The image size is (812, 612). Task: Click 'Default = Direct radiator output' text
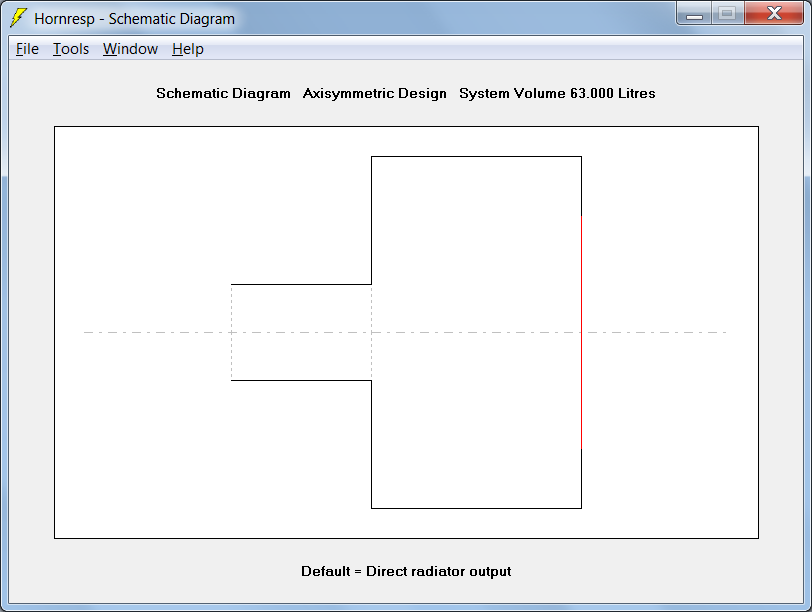[406, 571]
